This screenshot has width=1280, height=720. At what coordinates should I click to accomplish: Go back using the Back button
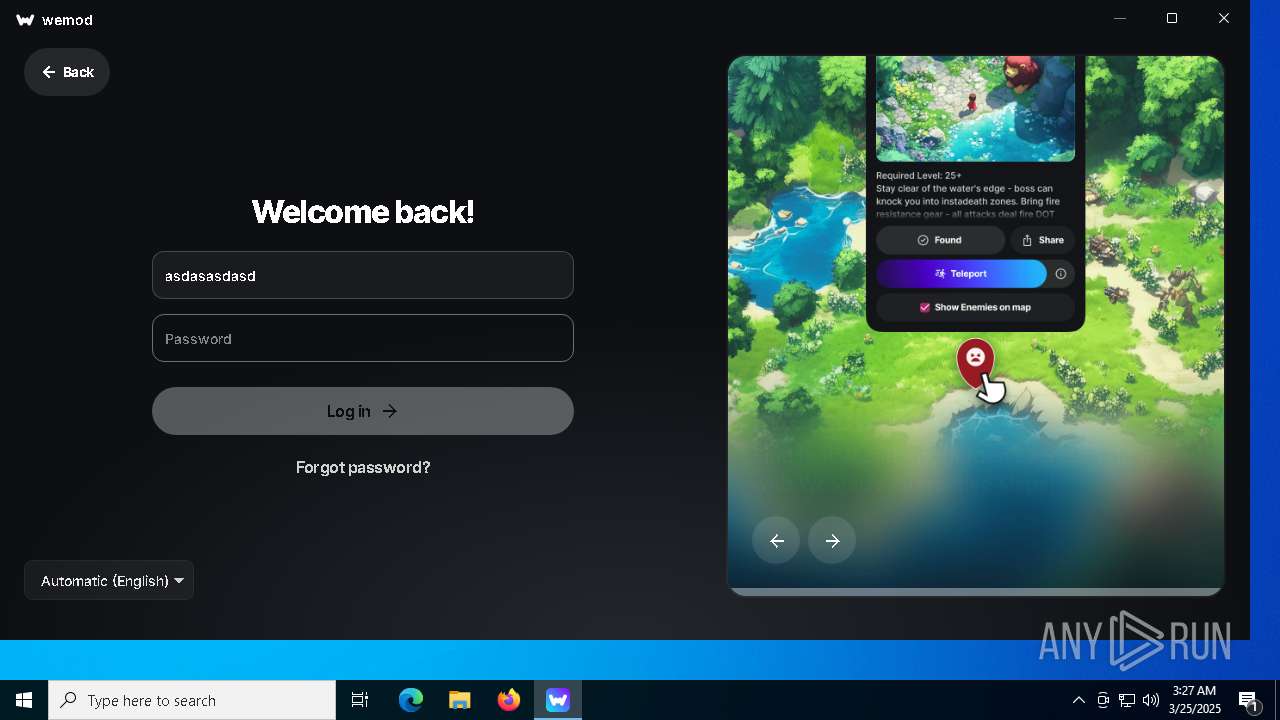click(x=67, y=72)
